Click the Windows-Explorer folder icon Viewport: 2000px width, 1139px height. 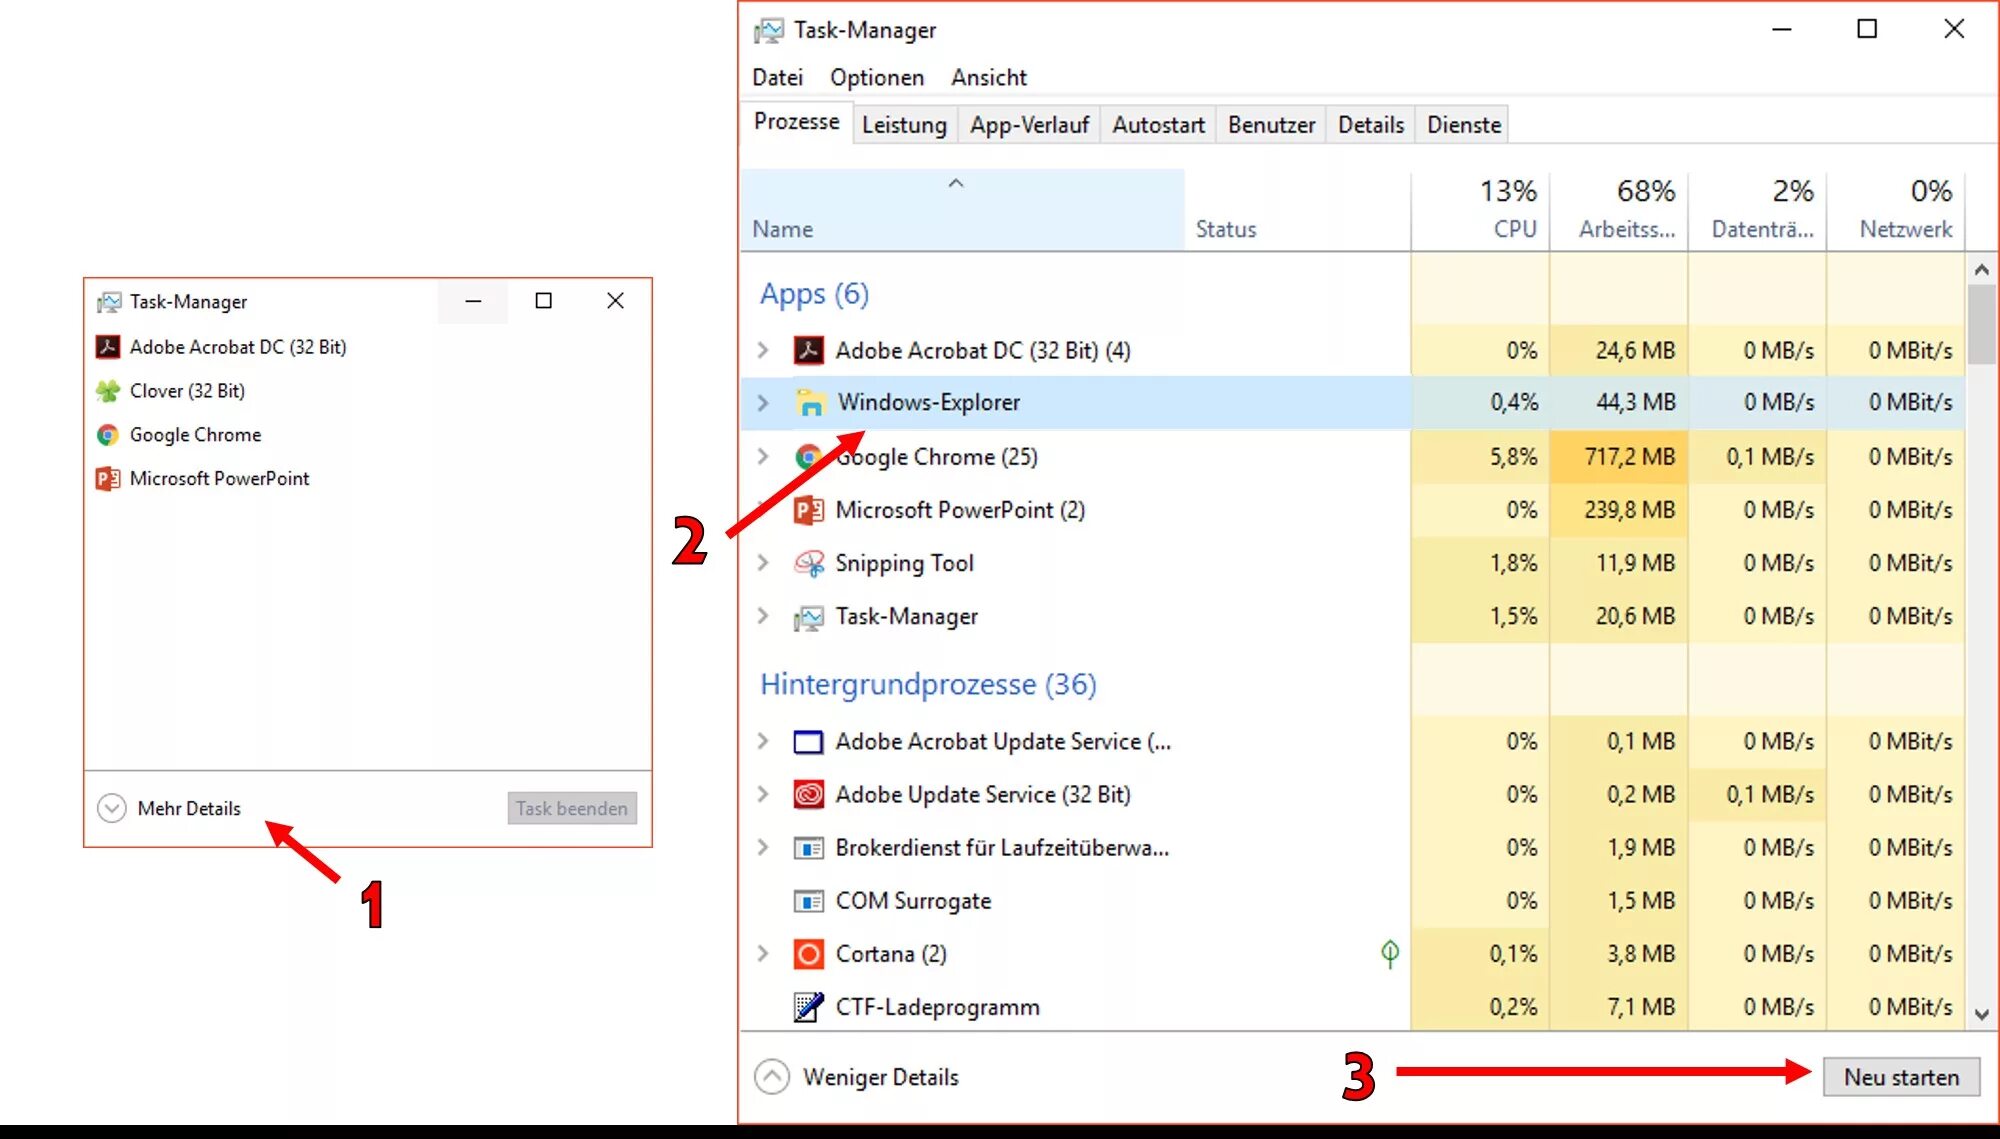coord(809,402)
